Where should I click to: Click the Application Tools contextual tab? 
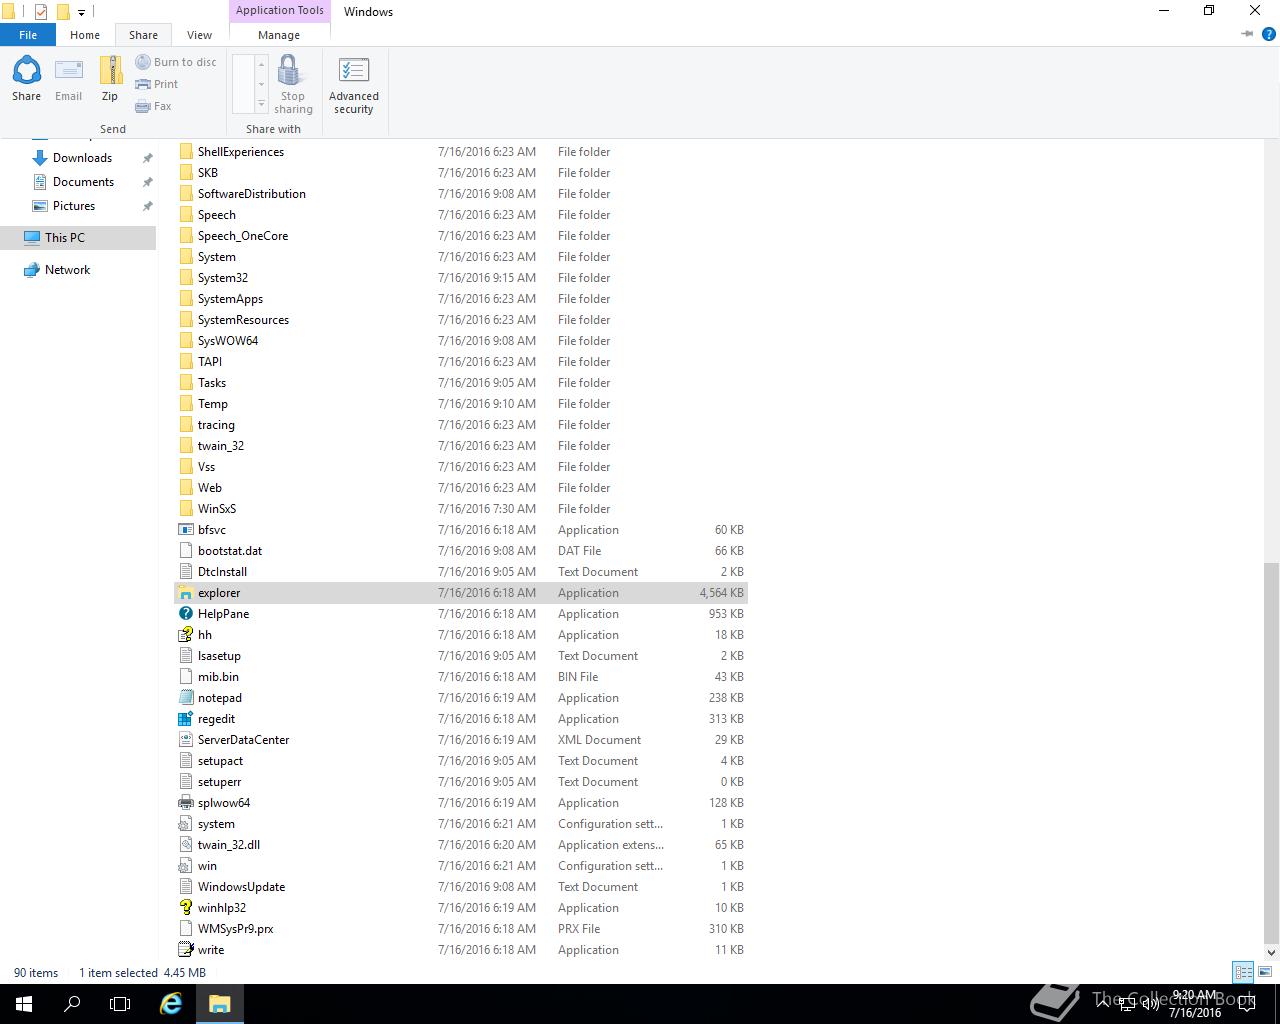click(280, 11)
